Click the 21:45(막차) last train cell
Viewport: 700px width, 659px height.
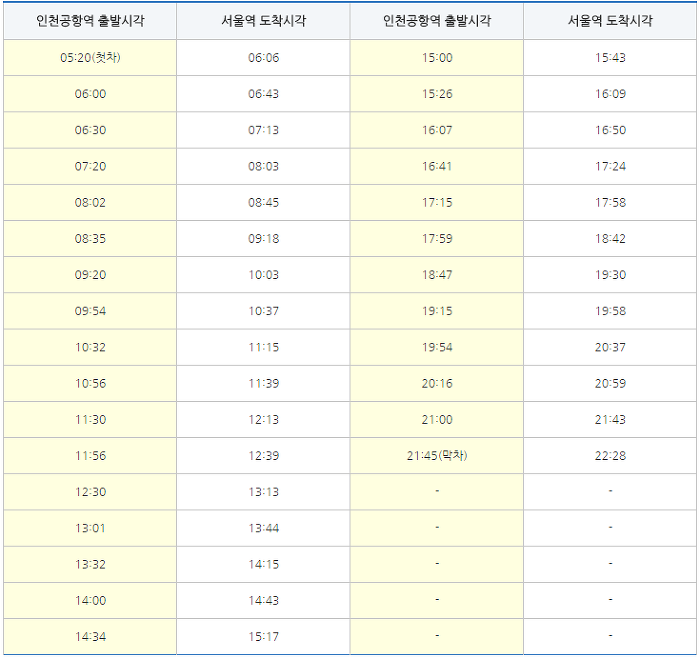click(x=437, y=456)
